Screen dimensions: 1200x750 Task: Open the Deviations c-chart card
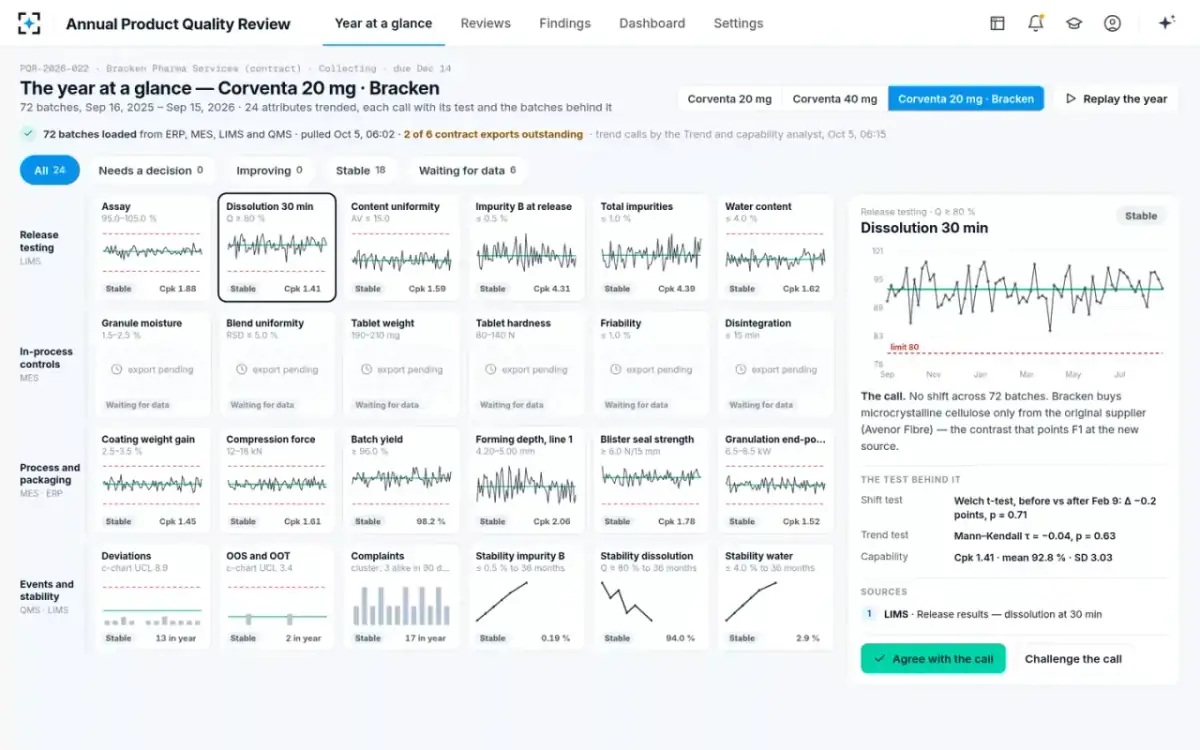152,597
